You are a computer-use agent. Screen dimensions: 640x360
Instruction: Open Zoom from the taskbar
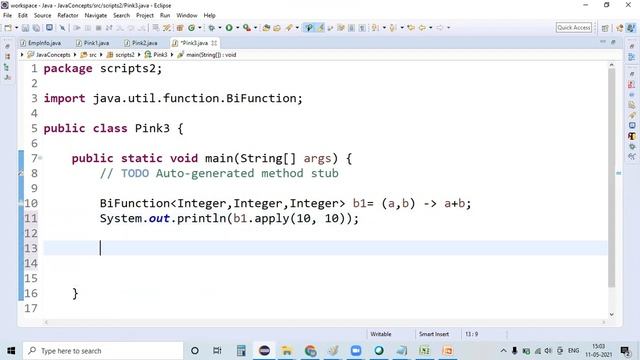(x=356, y=351)
